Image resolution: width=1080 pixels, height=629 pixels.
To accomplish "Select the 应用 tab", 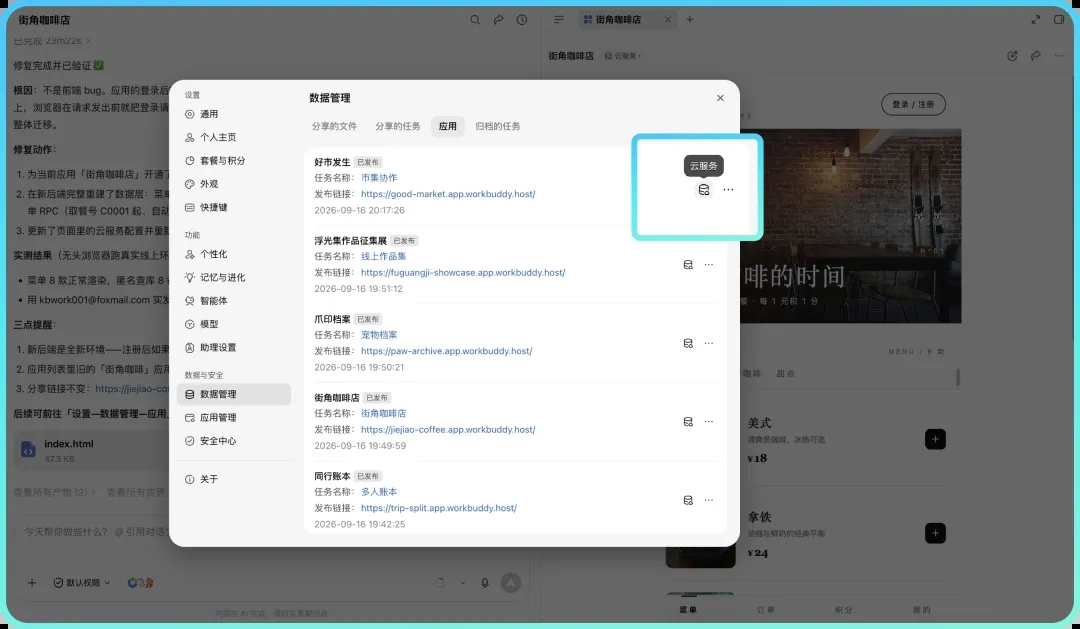I will [448, 126].
